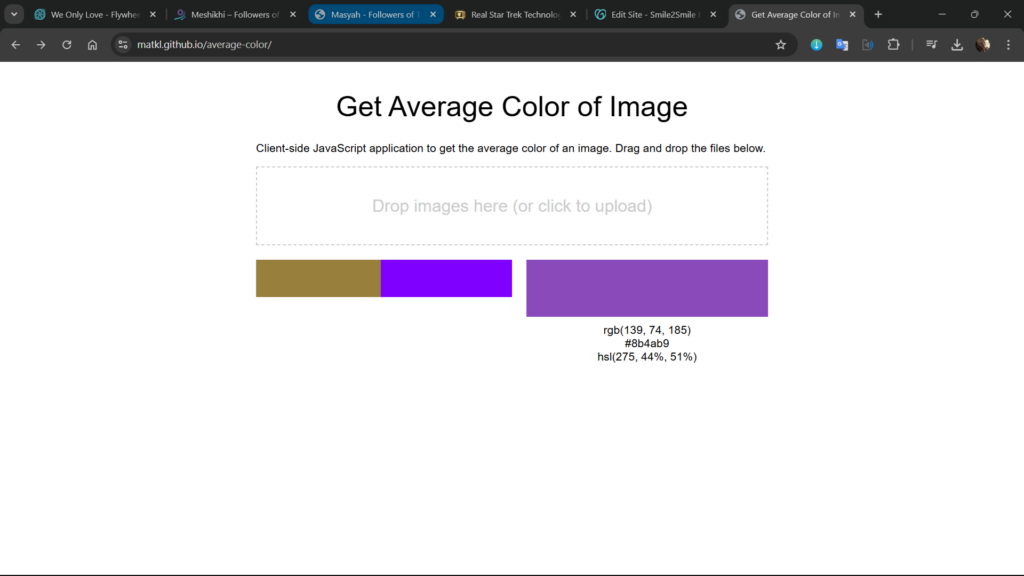Open the Chrome three-dot menu
Screen dimensions: 1024x576
1008,45
